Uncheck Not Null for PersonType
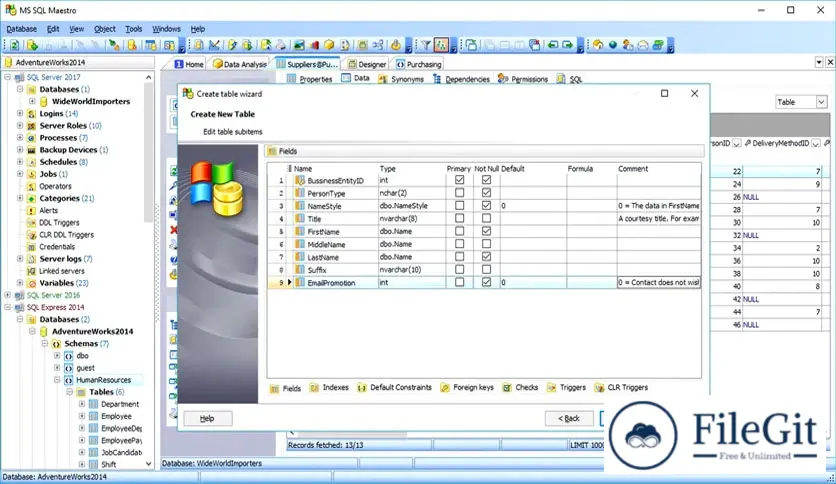This screenshot has height=484, width=836. 486,193
